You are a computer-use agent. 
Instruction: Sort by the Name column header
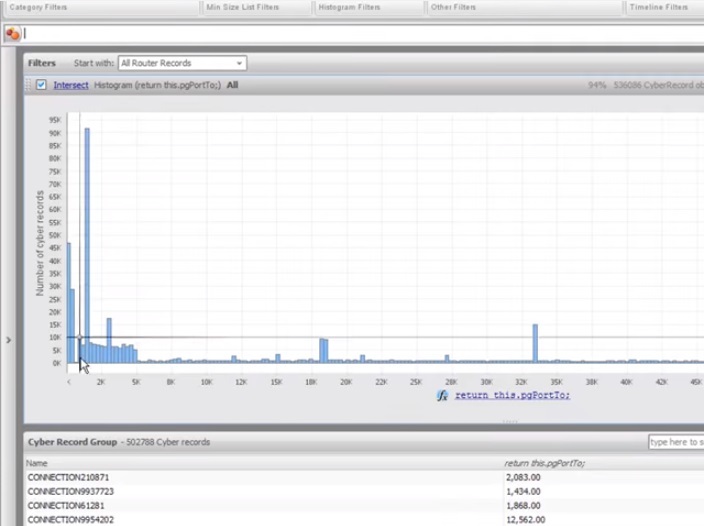coord(36,463)
